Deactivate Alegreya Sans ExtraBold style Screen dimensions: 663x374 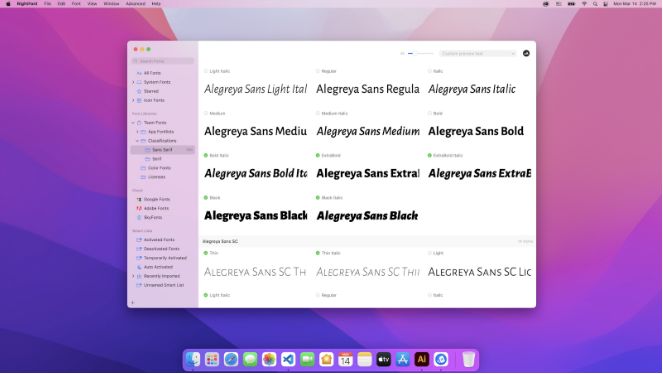click(318, 156)
